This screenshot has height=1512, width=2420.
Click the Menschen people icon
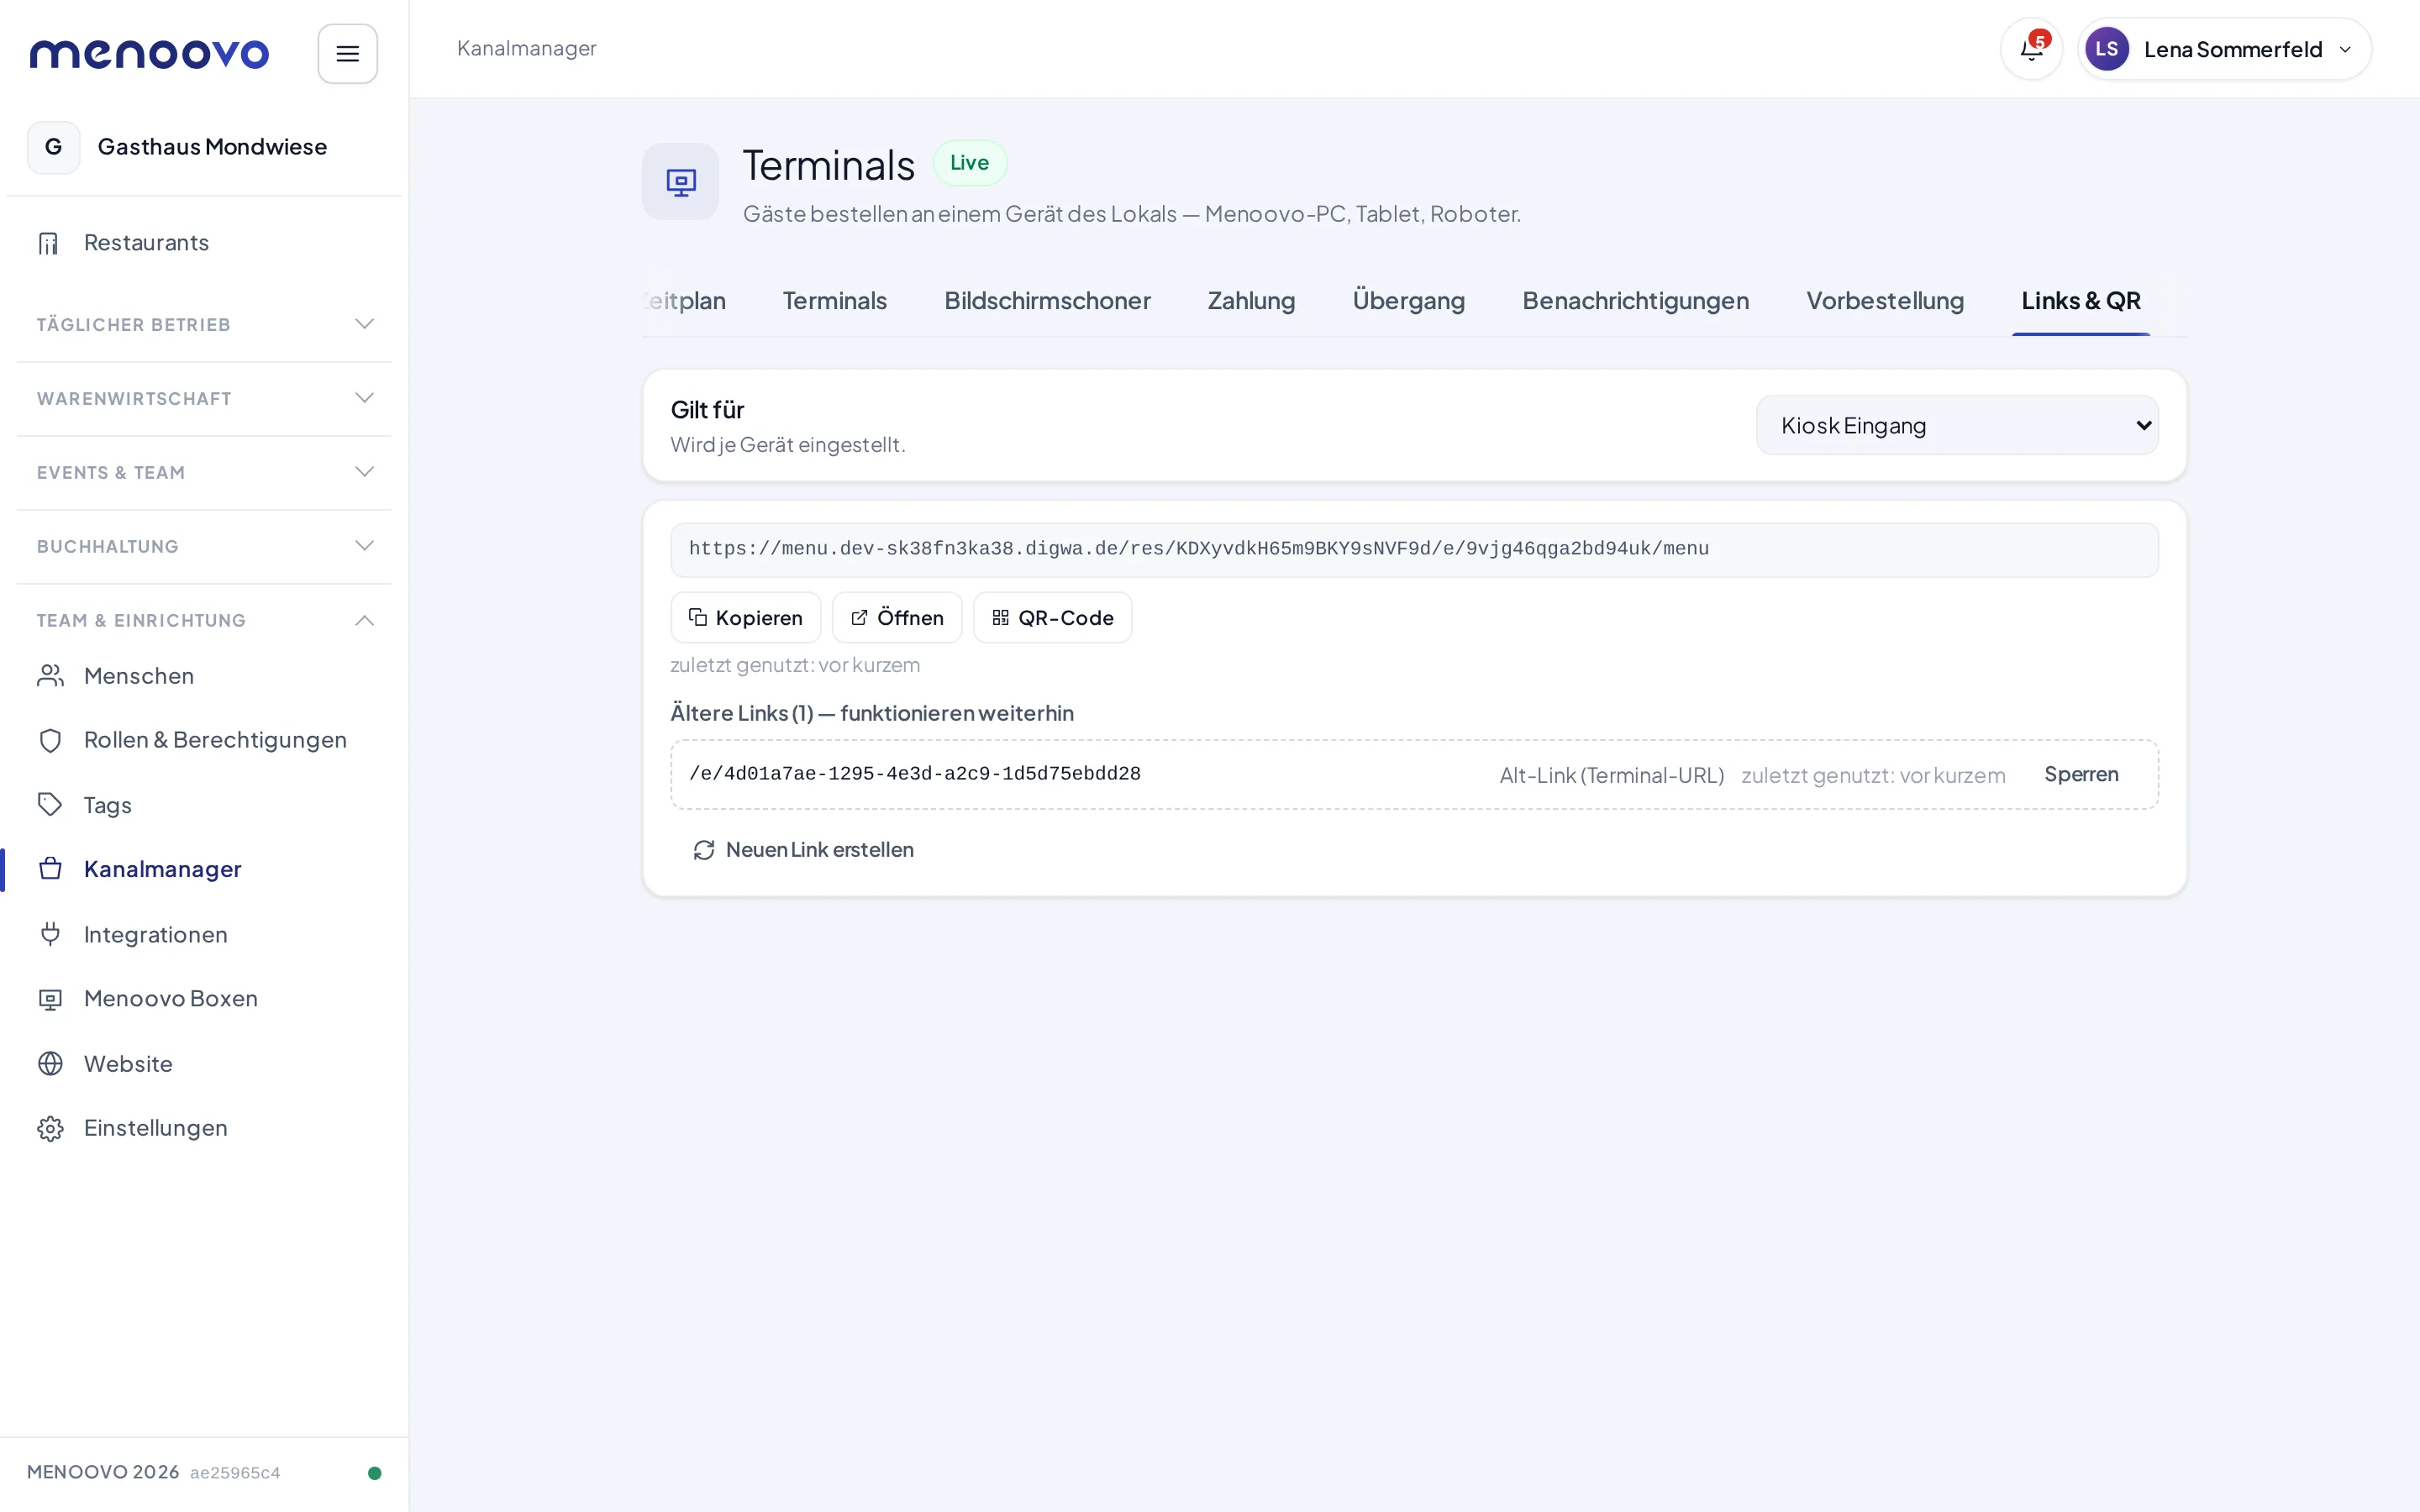[x=50, y=676]
